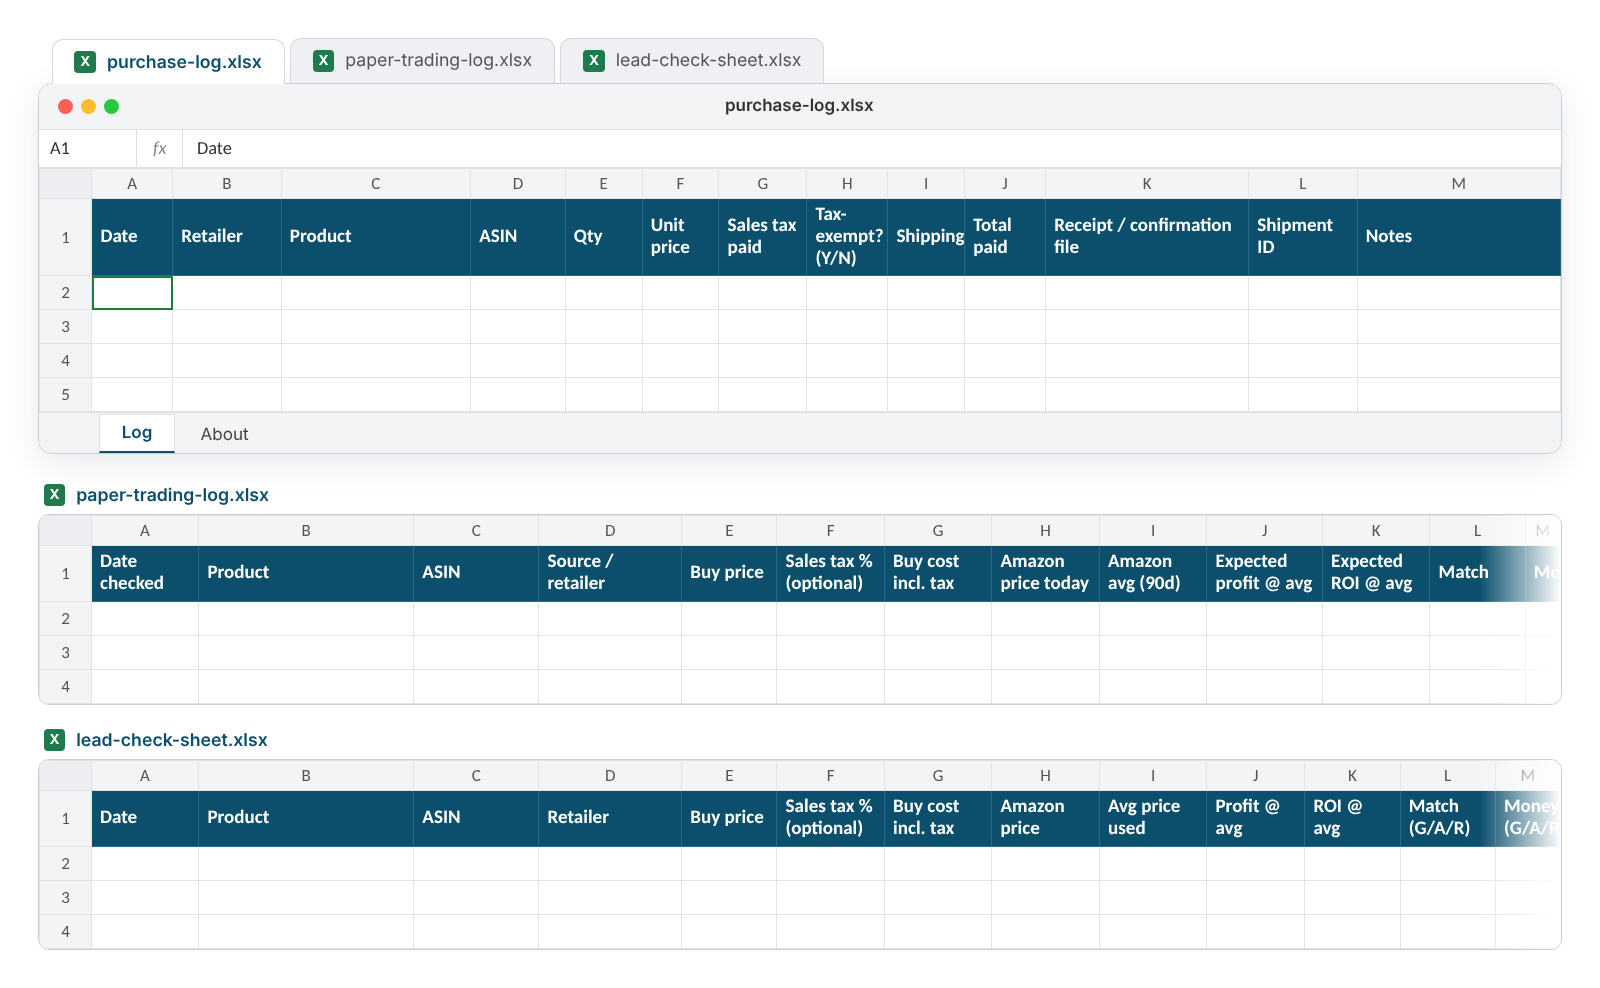Screen dimensions: 1600x988
Task: Select 'Expected profit @ avg' header cell
Action: (1264, 573)
